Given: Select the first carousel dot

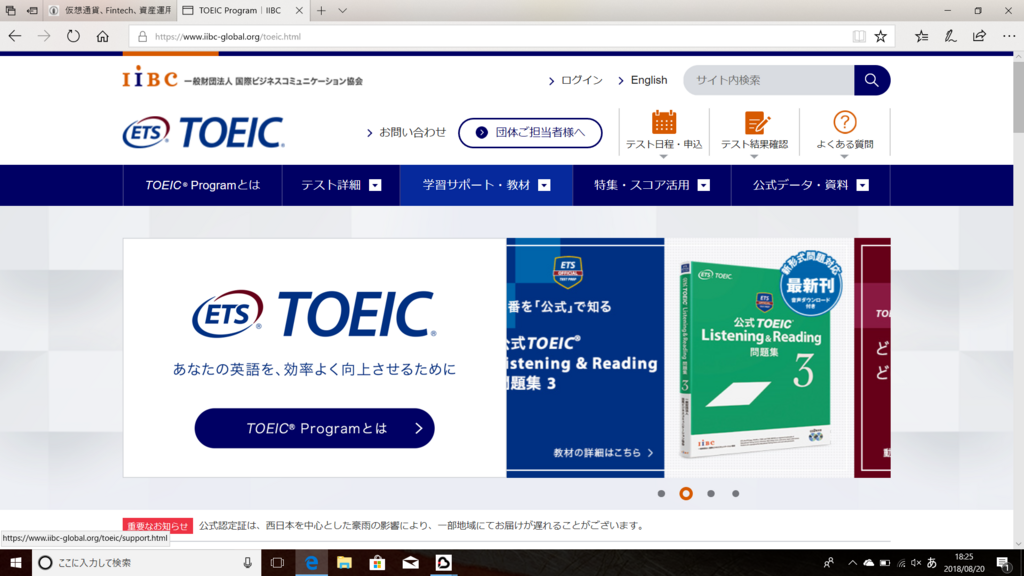Looking at the screenshot, I should pos(661,494).
